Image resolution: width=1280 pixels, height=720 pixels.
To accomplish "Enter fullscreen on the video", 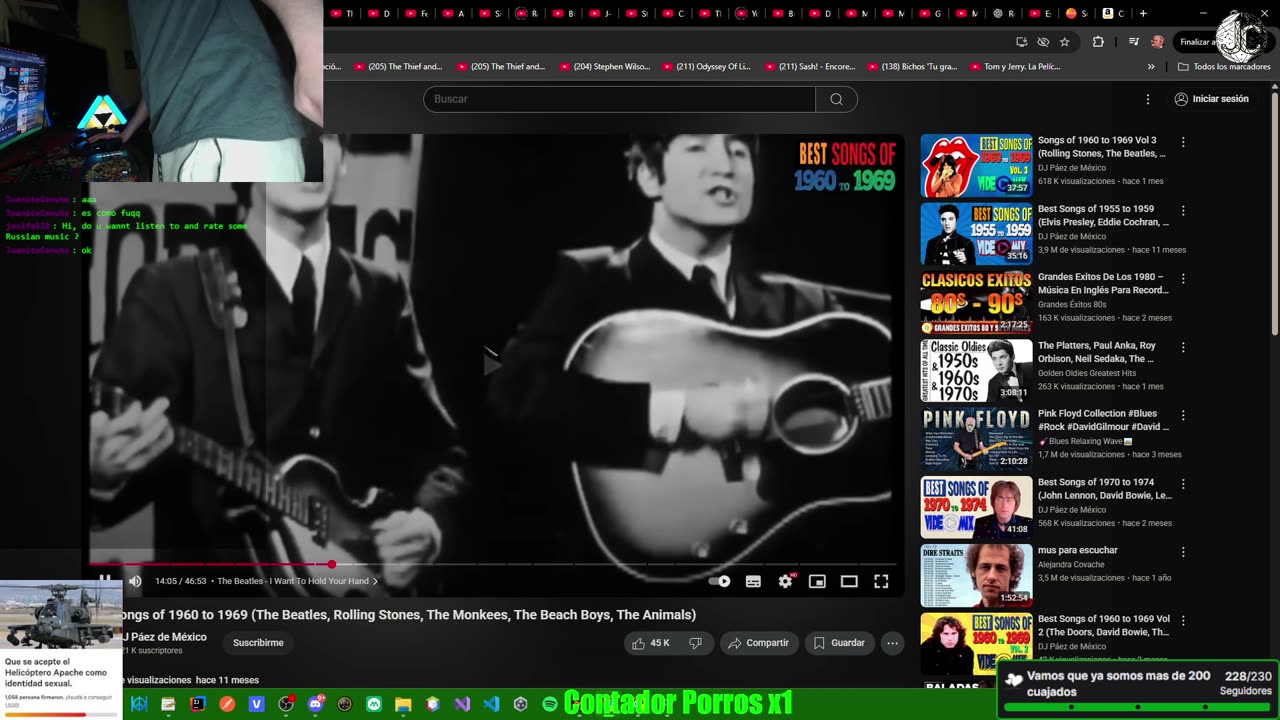I will pos(881,581).
